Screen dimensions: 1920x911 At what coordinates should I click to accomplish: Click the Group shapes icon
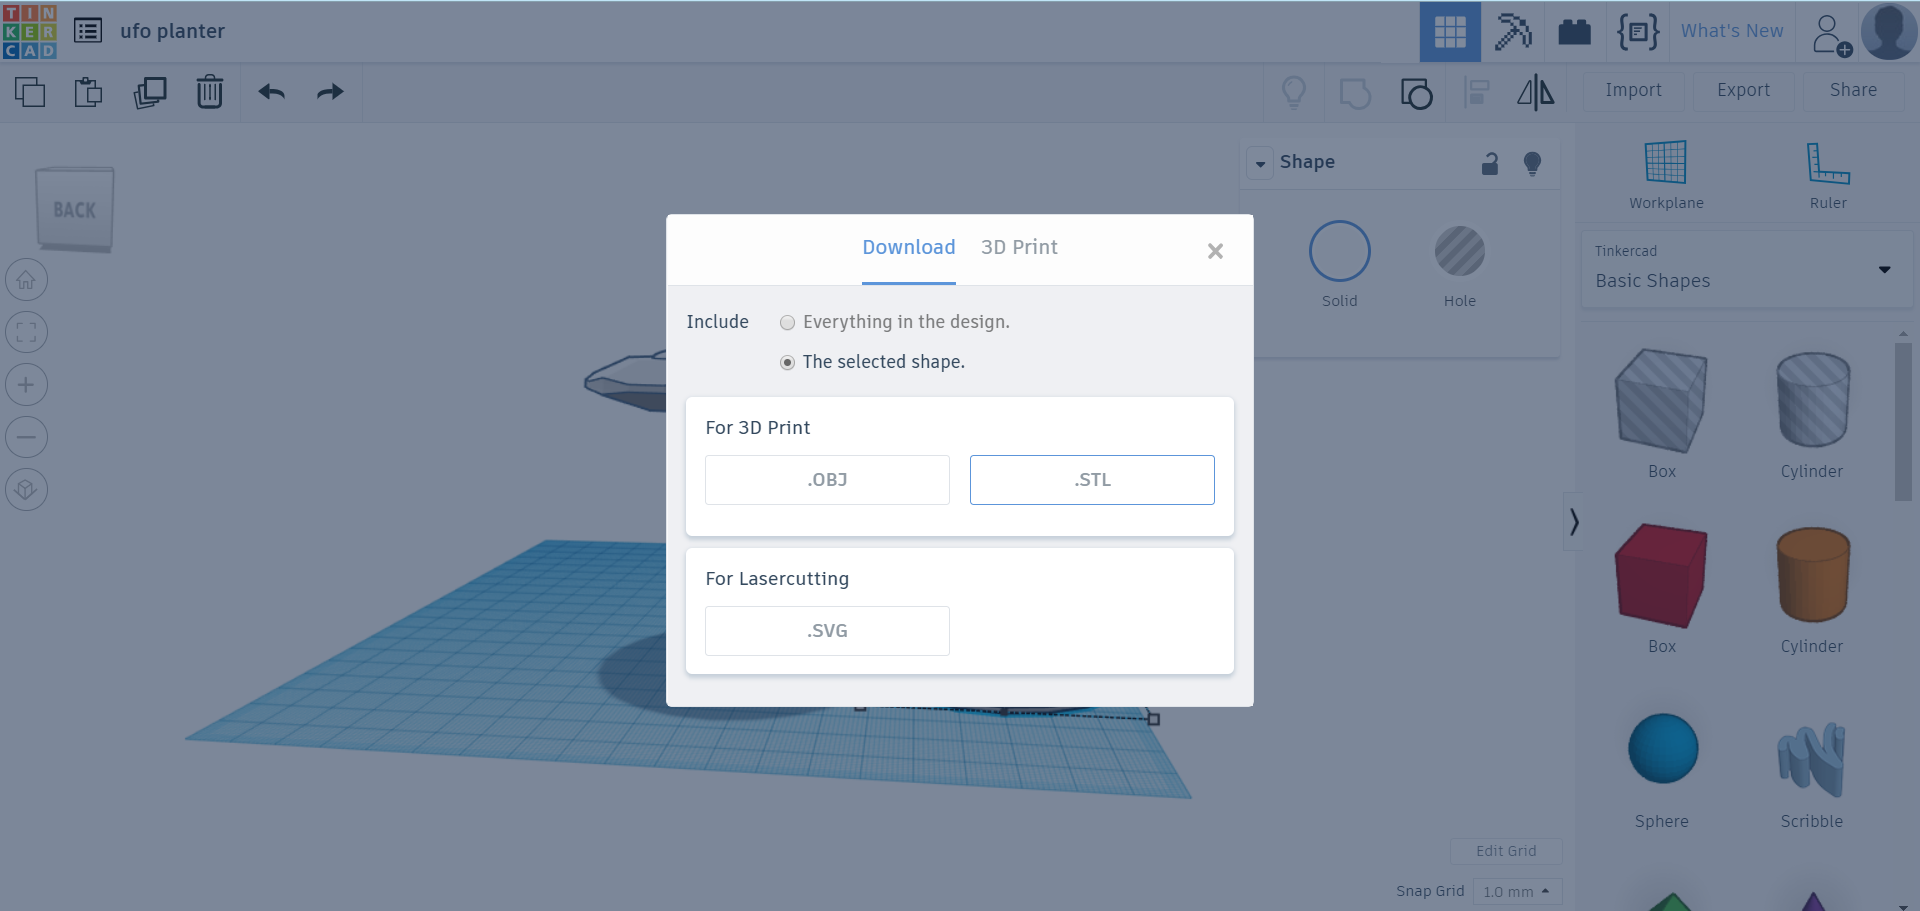pos(1355,93)
